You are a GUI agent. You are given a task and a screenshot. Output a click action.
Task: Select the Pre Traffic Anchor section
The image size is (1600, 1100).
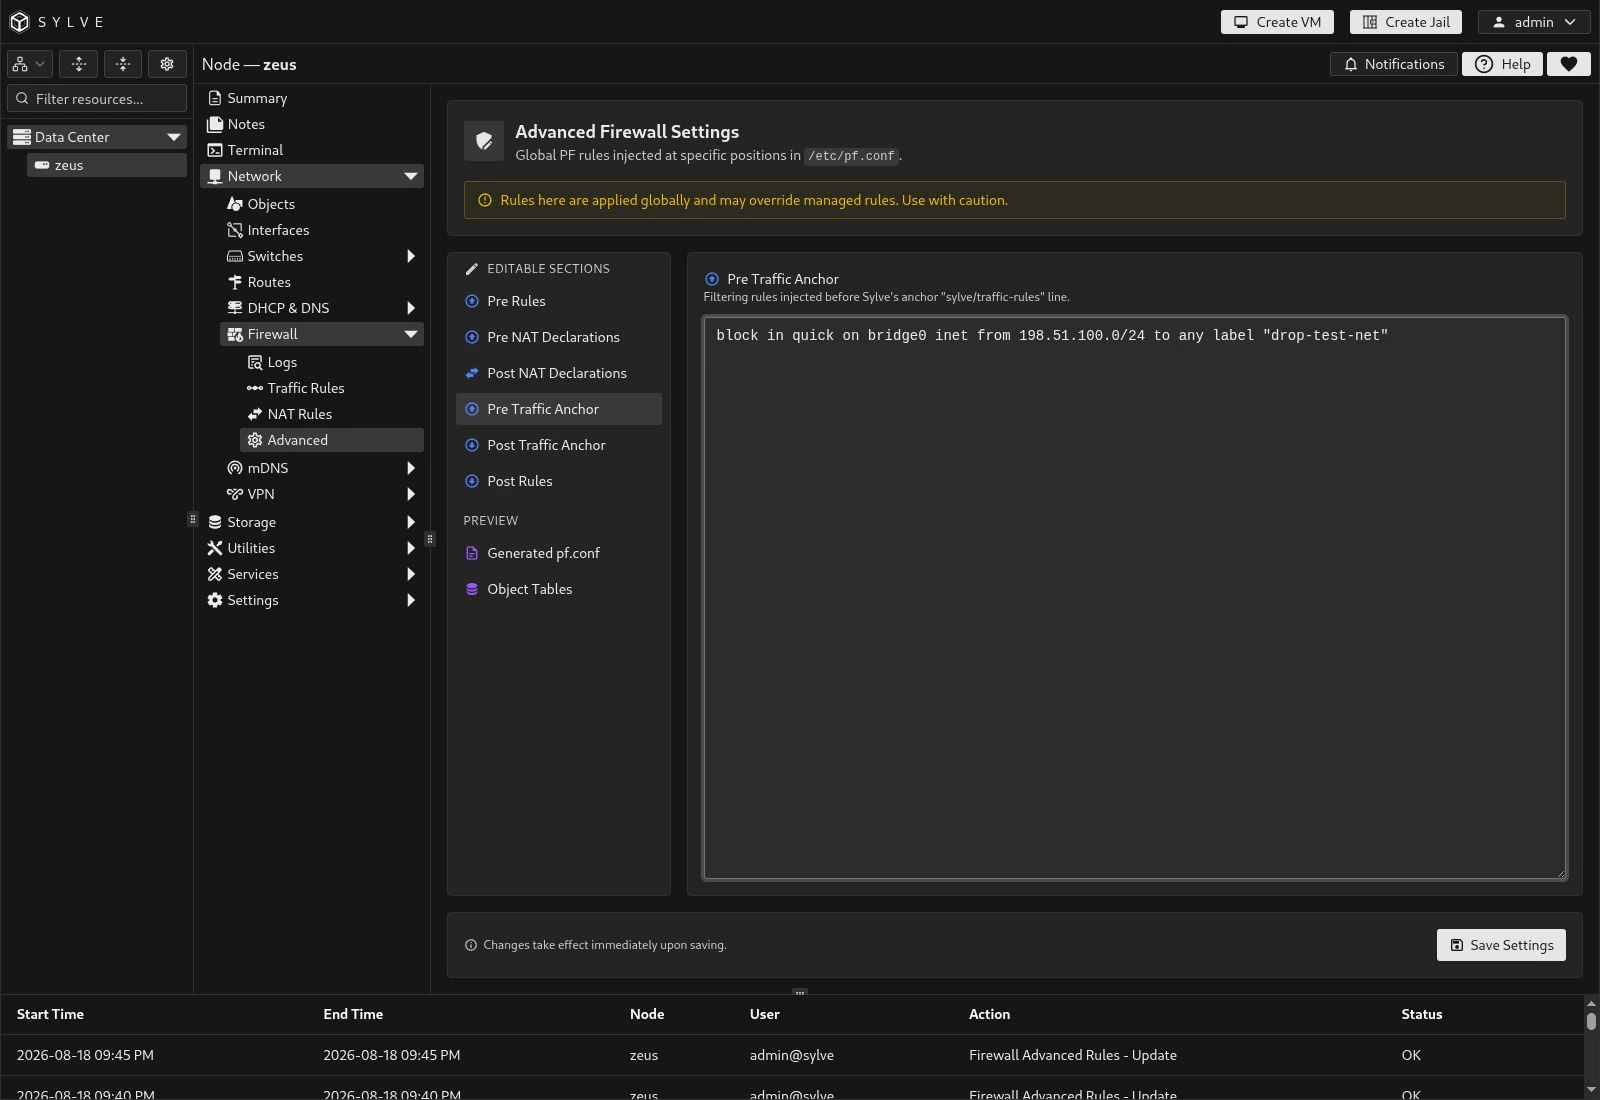[x=559, y=409]
